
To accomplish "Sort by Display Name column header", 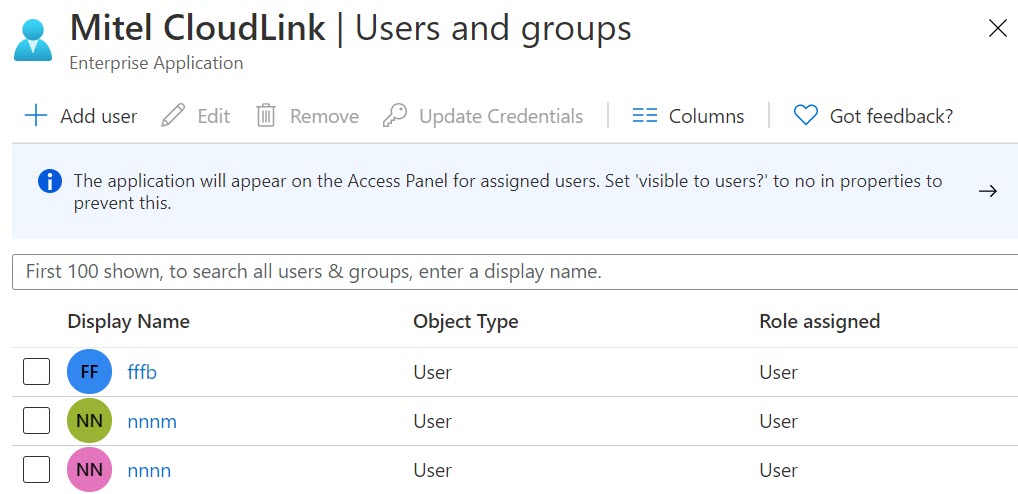I will tap(129, 321).
